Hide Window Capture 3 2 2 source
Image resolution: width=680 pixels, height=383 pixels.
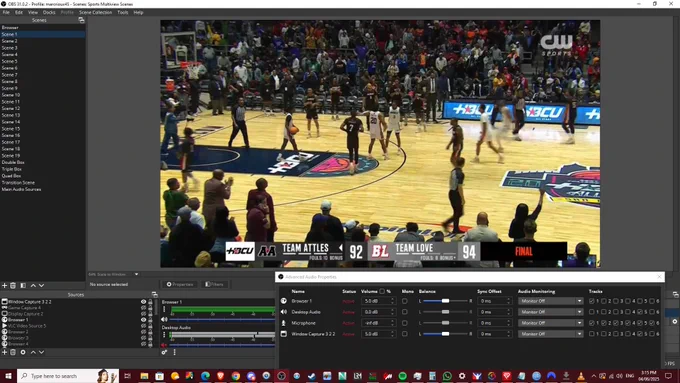144,302
